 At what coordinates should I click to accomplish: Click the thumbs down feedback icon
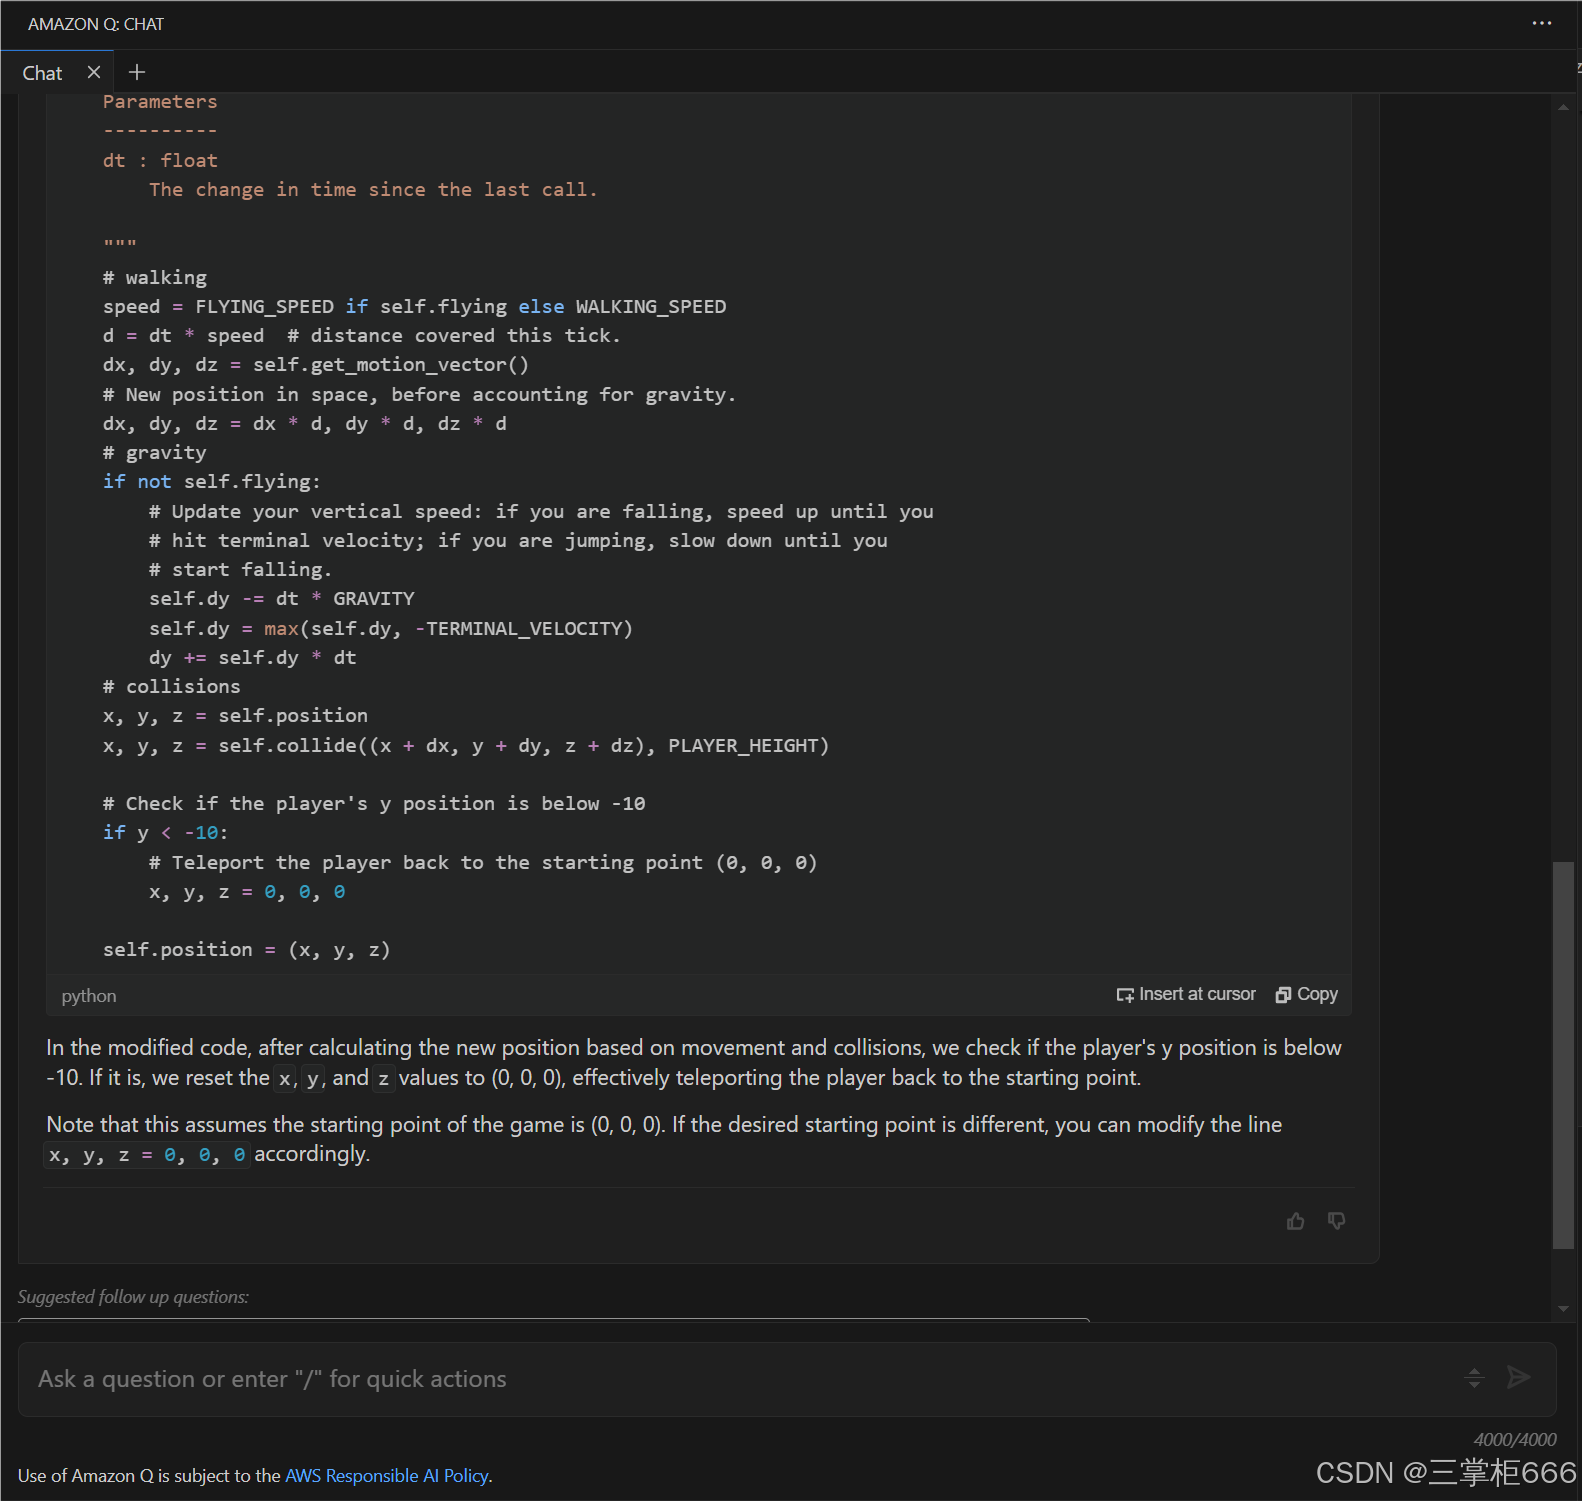click(1336, 1221)
